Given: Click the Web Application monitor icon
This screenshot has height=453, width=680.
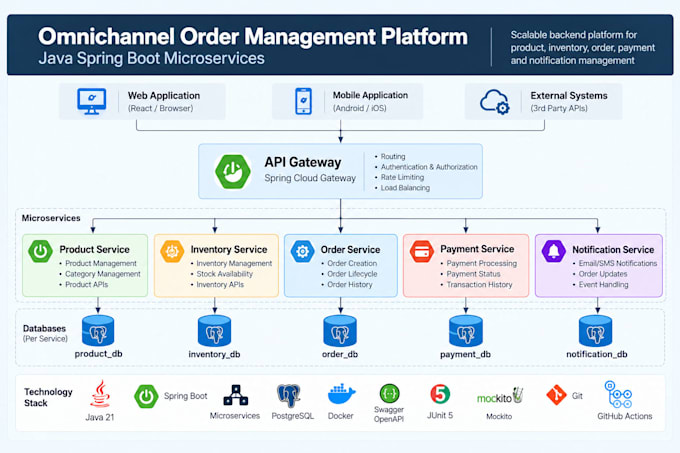Looking at the screenshot, I should tap(92, 101).
